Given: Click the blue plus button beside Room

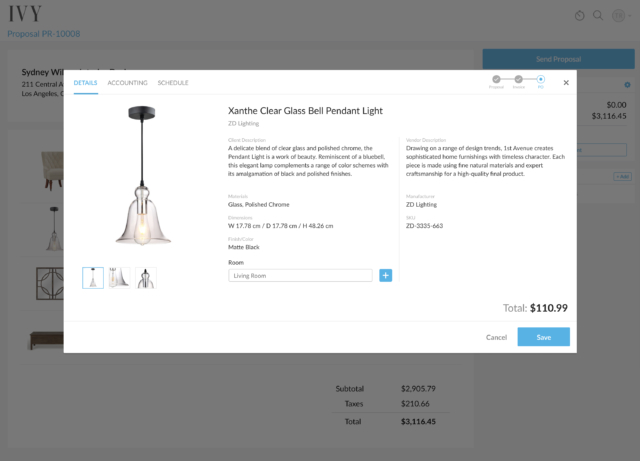Looking at the screenshot, I should (386, 275).
